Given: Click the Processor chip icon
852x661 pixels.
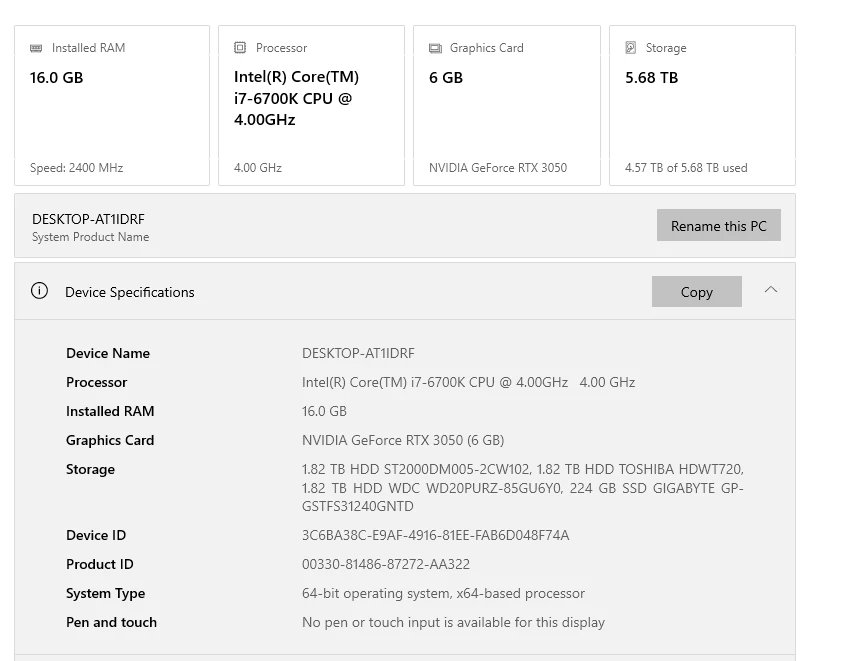Looking at the screenshot, I should tap(240, 48).
